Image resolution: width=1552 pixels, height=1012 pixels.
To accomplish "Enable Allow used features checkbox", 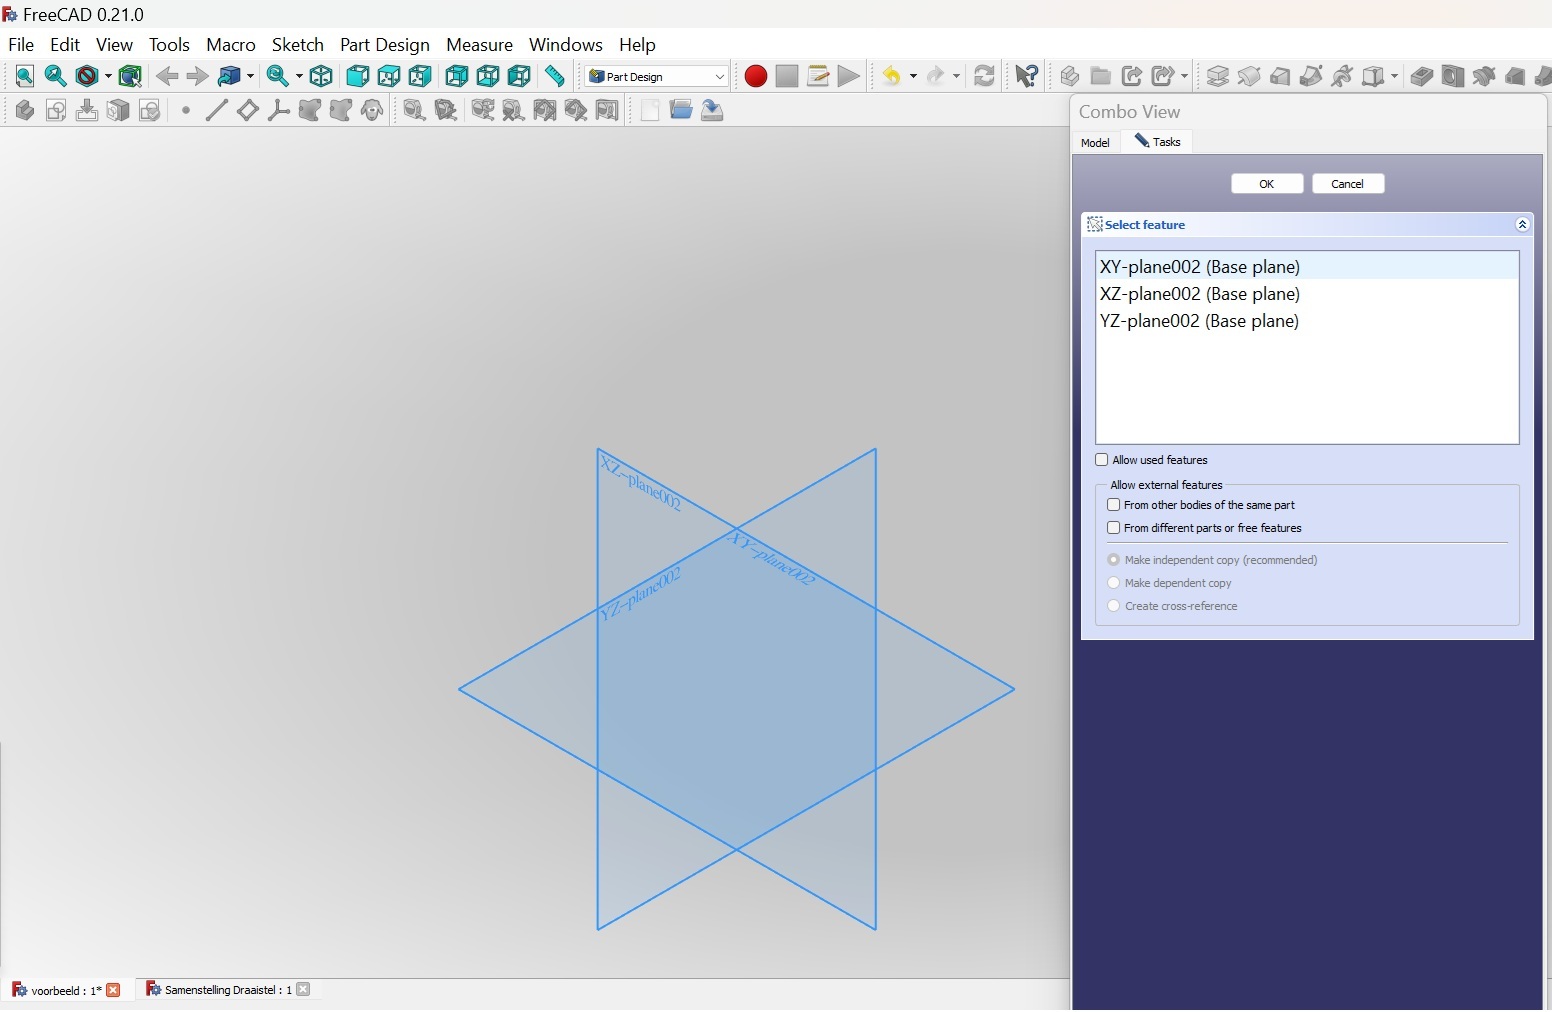I will (1102, 460).
